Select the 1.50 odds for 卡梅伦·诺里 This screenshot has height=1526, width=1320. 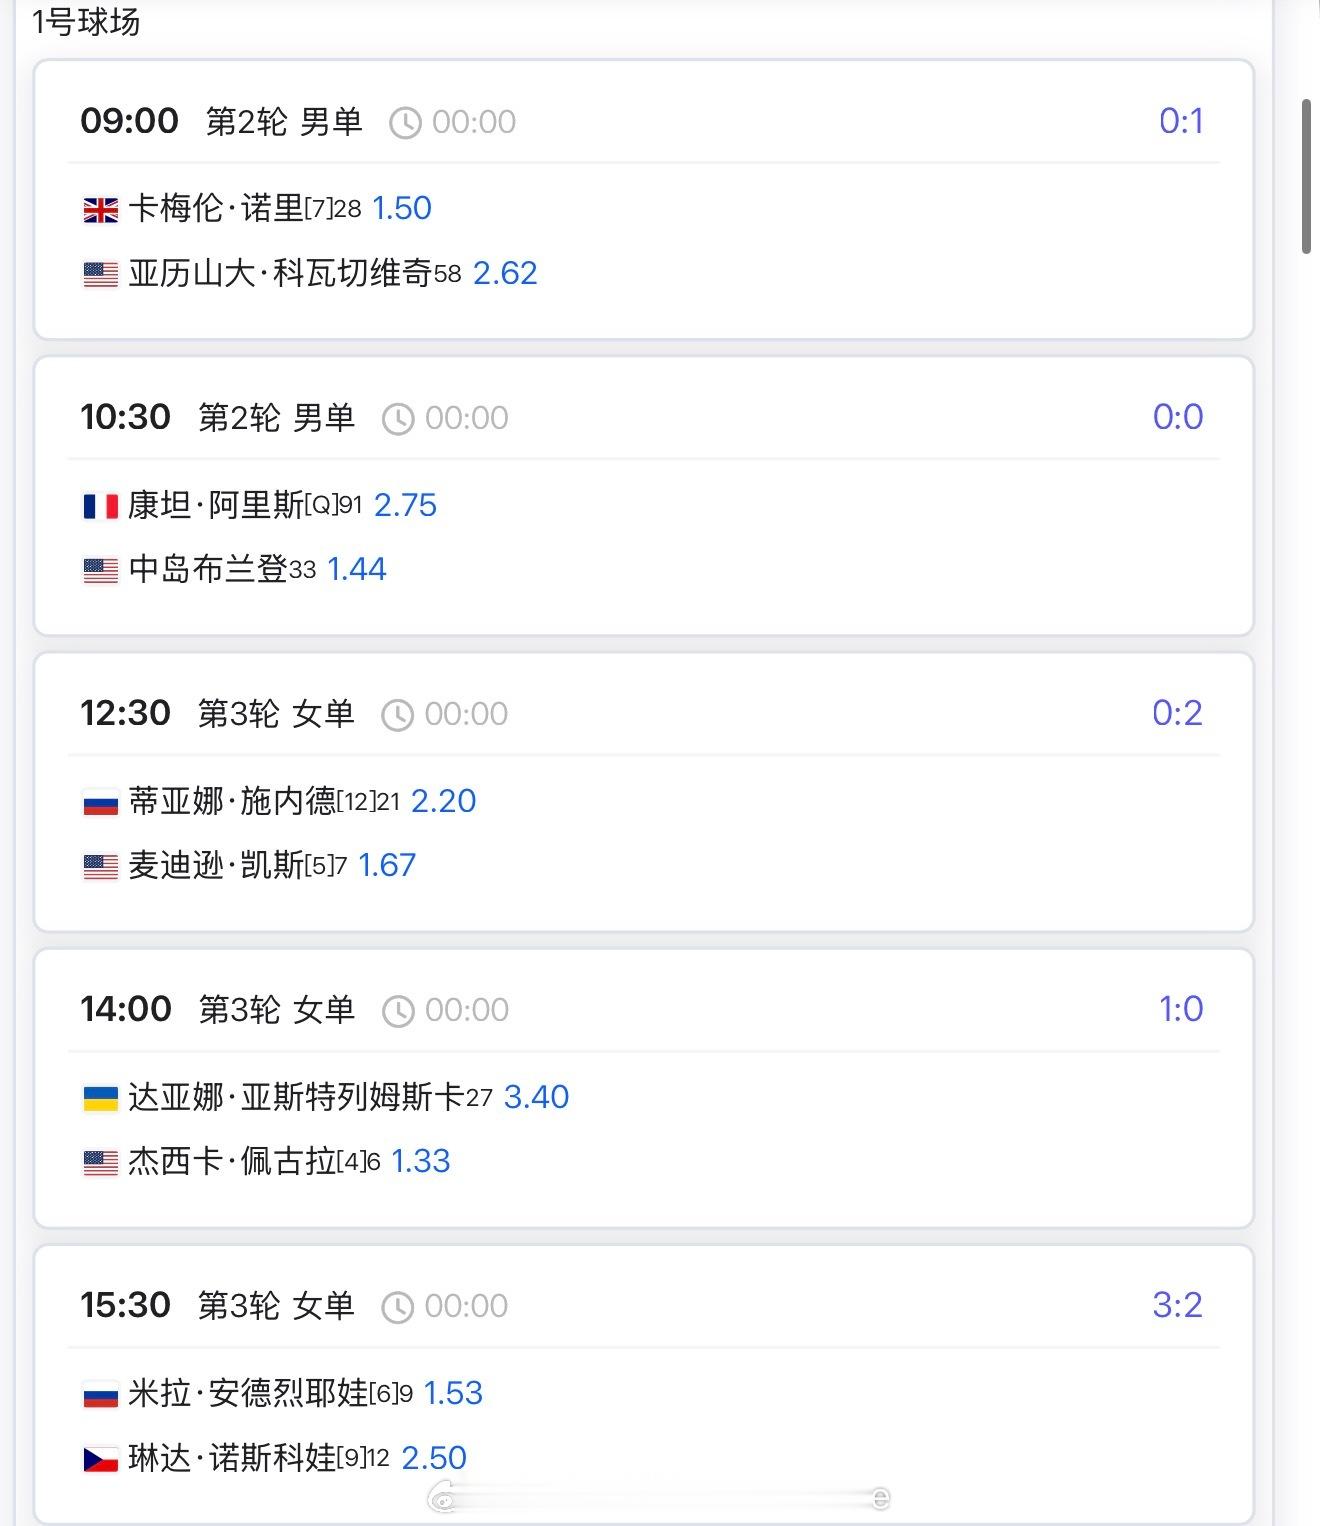pyautogui.click(x=402, y=208)
